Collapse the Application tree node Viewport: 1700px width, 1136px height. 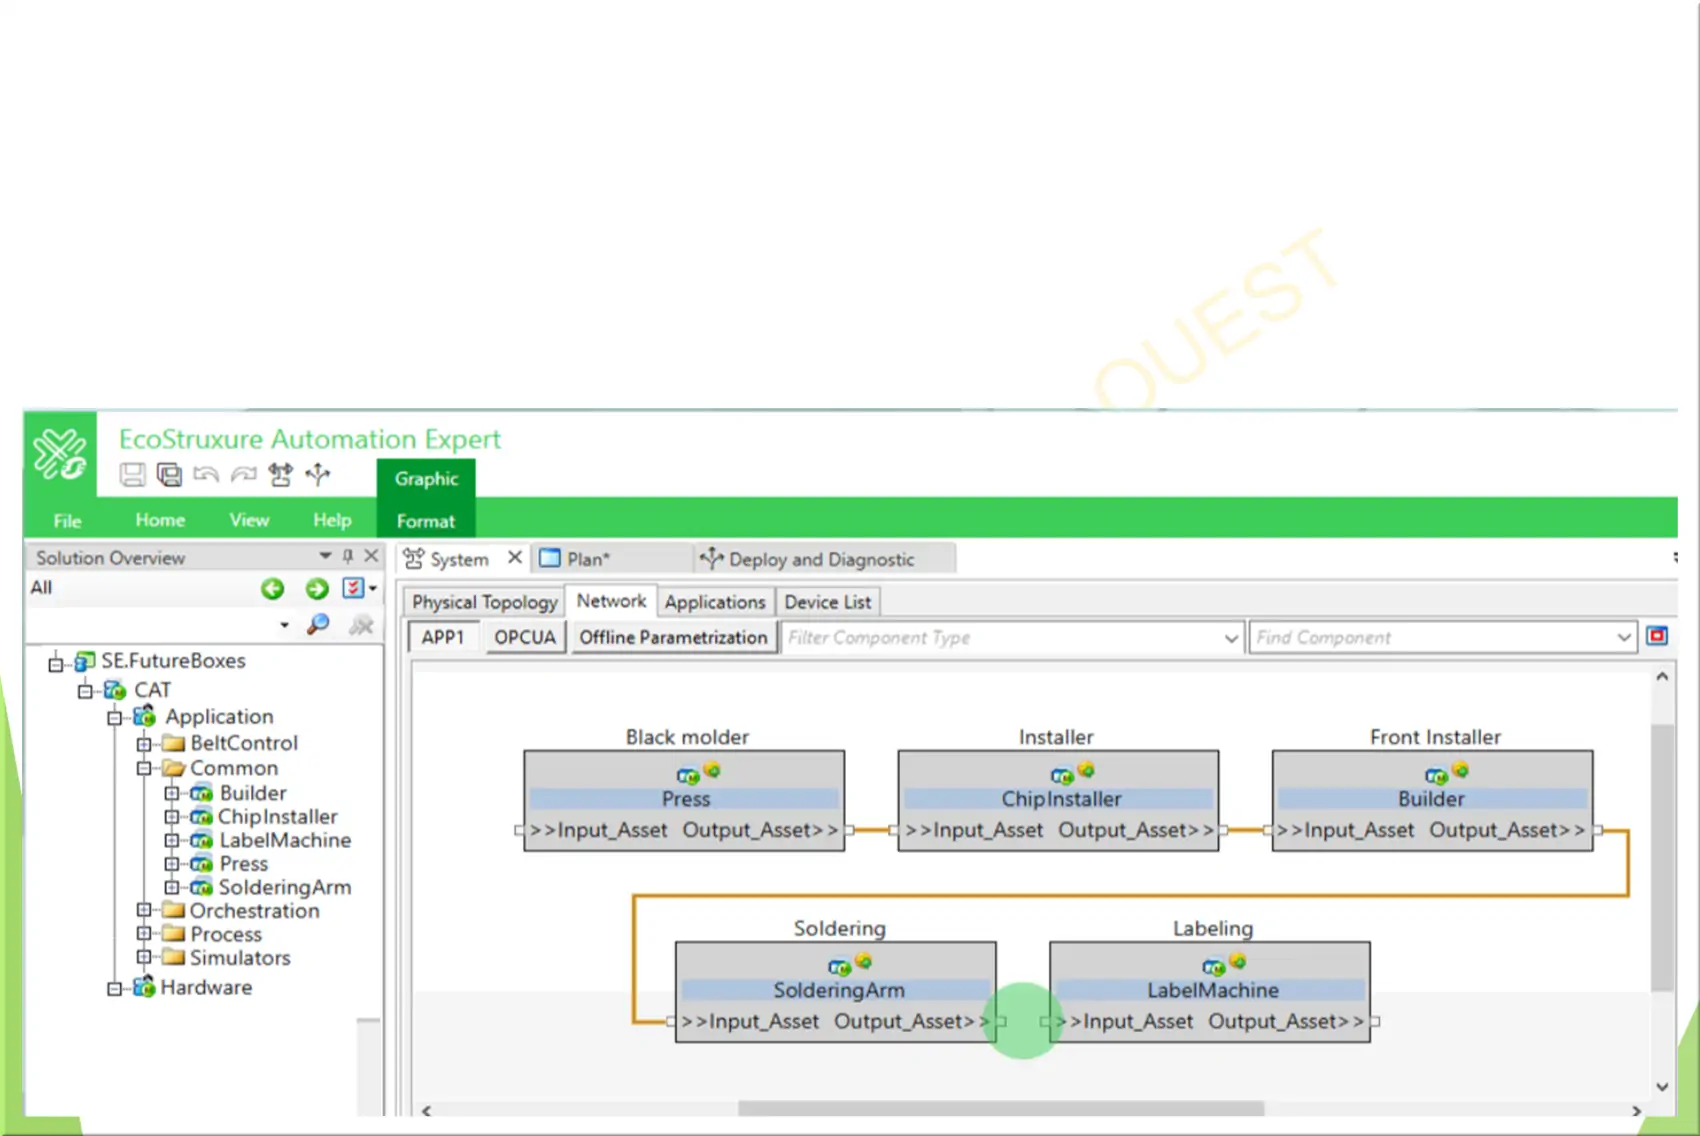[115, 718]
